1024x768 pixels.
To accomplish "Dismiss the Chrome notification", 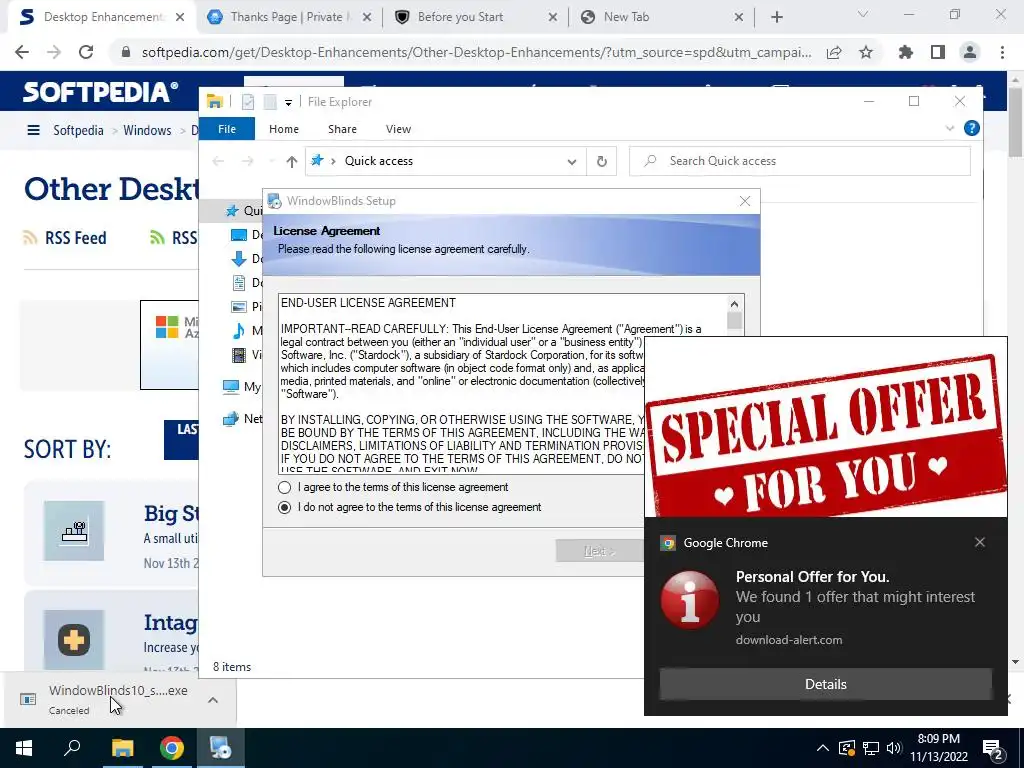I will (980, 542).
